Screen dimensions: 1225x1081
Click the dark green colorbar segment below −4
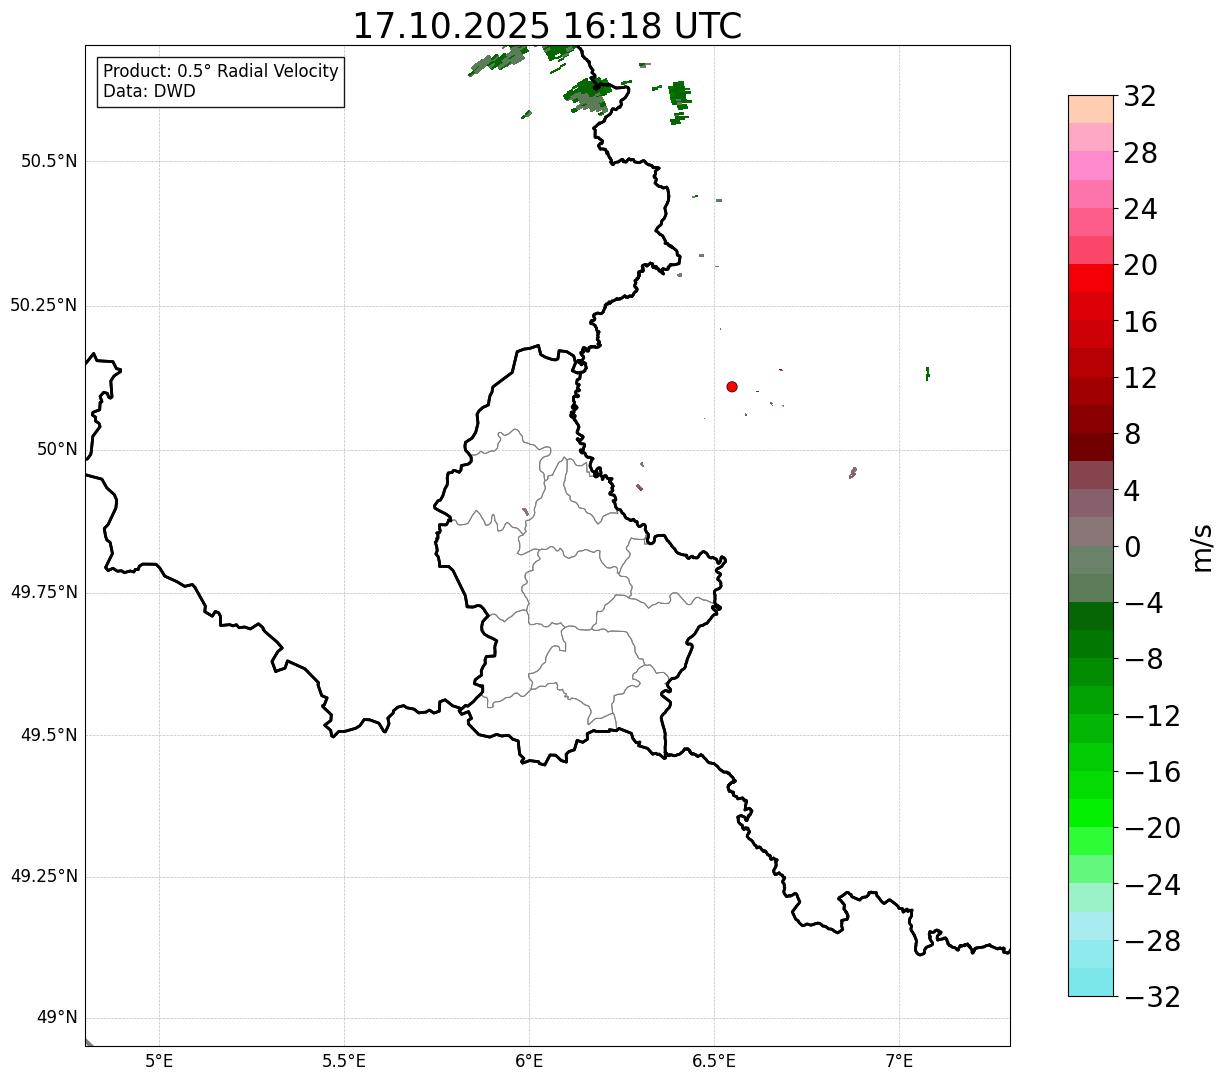pos(1091,616)
